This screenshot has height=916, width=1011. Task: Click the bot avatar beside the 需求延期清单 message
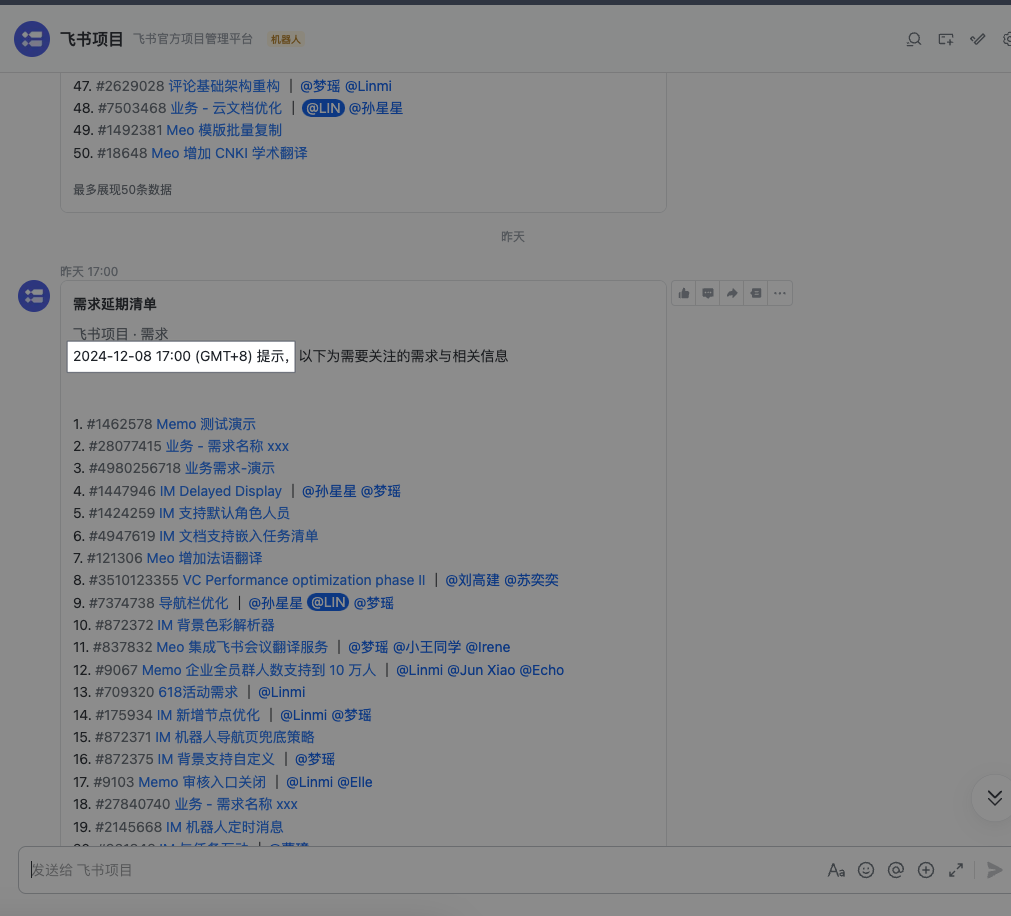(34, 296)
